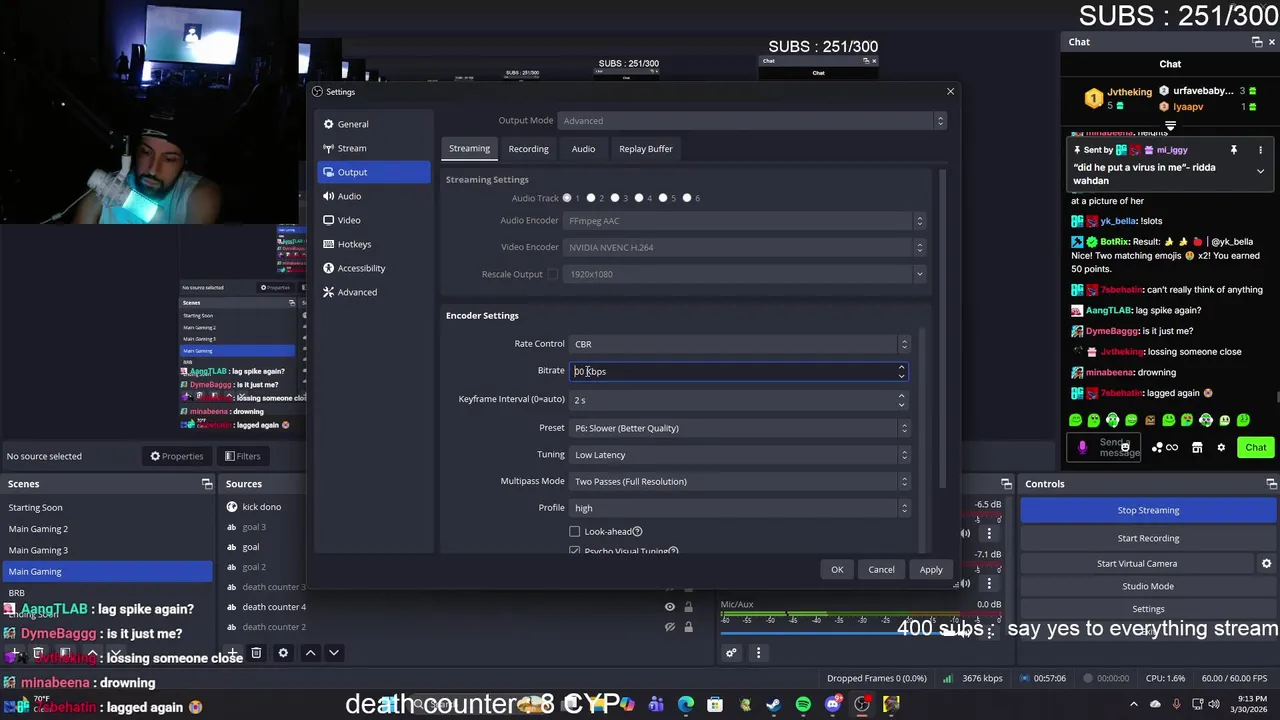The height and width of the screenshot is (720, 1280).
Task: Open the Output Mode dropdown
Action: click(x=751, y=121)
